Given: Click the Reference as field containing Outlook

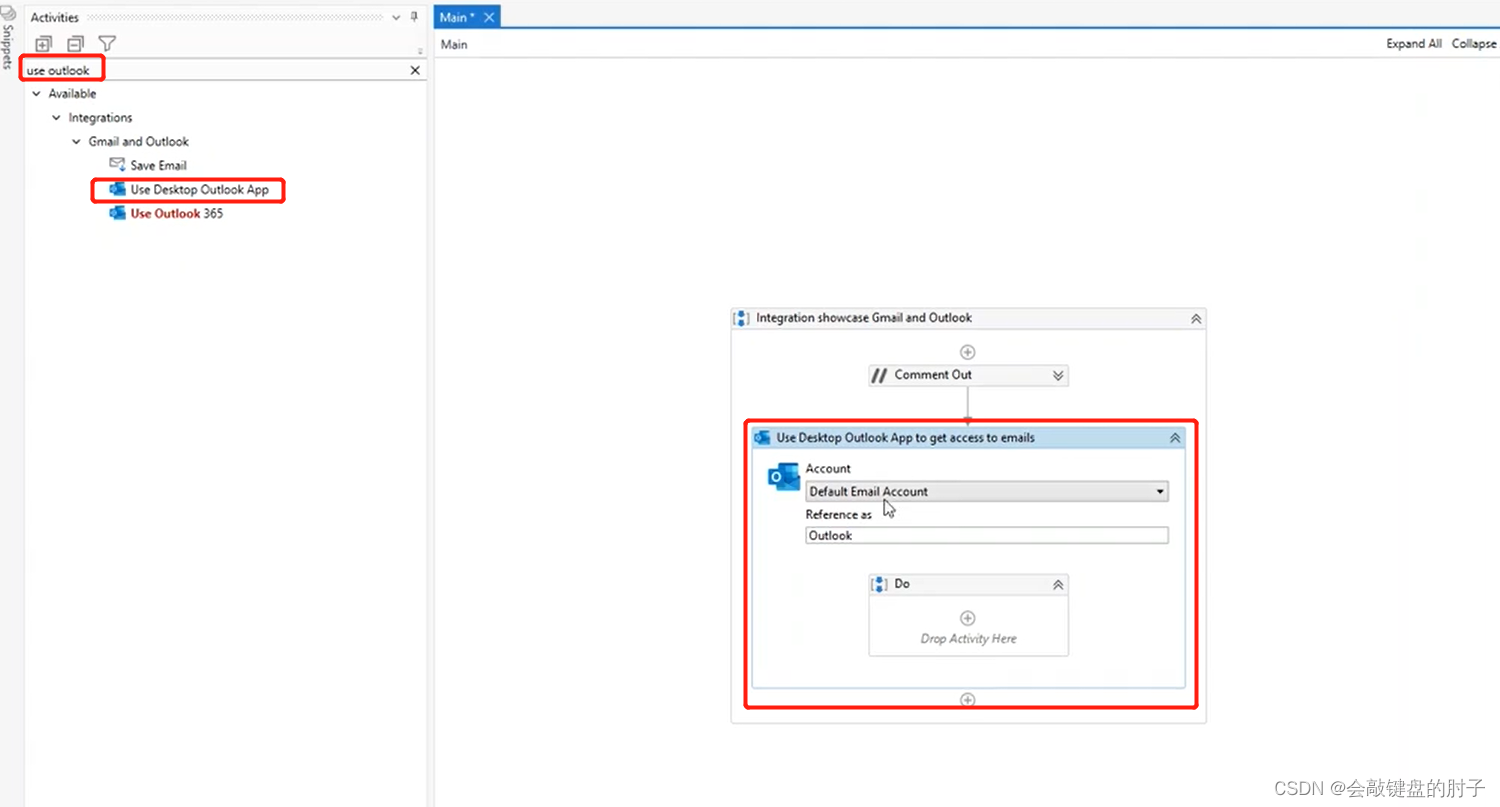Looking at the screenshot, I should point(987,536).
